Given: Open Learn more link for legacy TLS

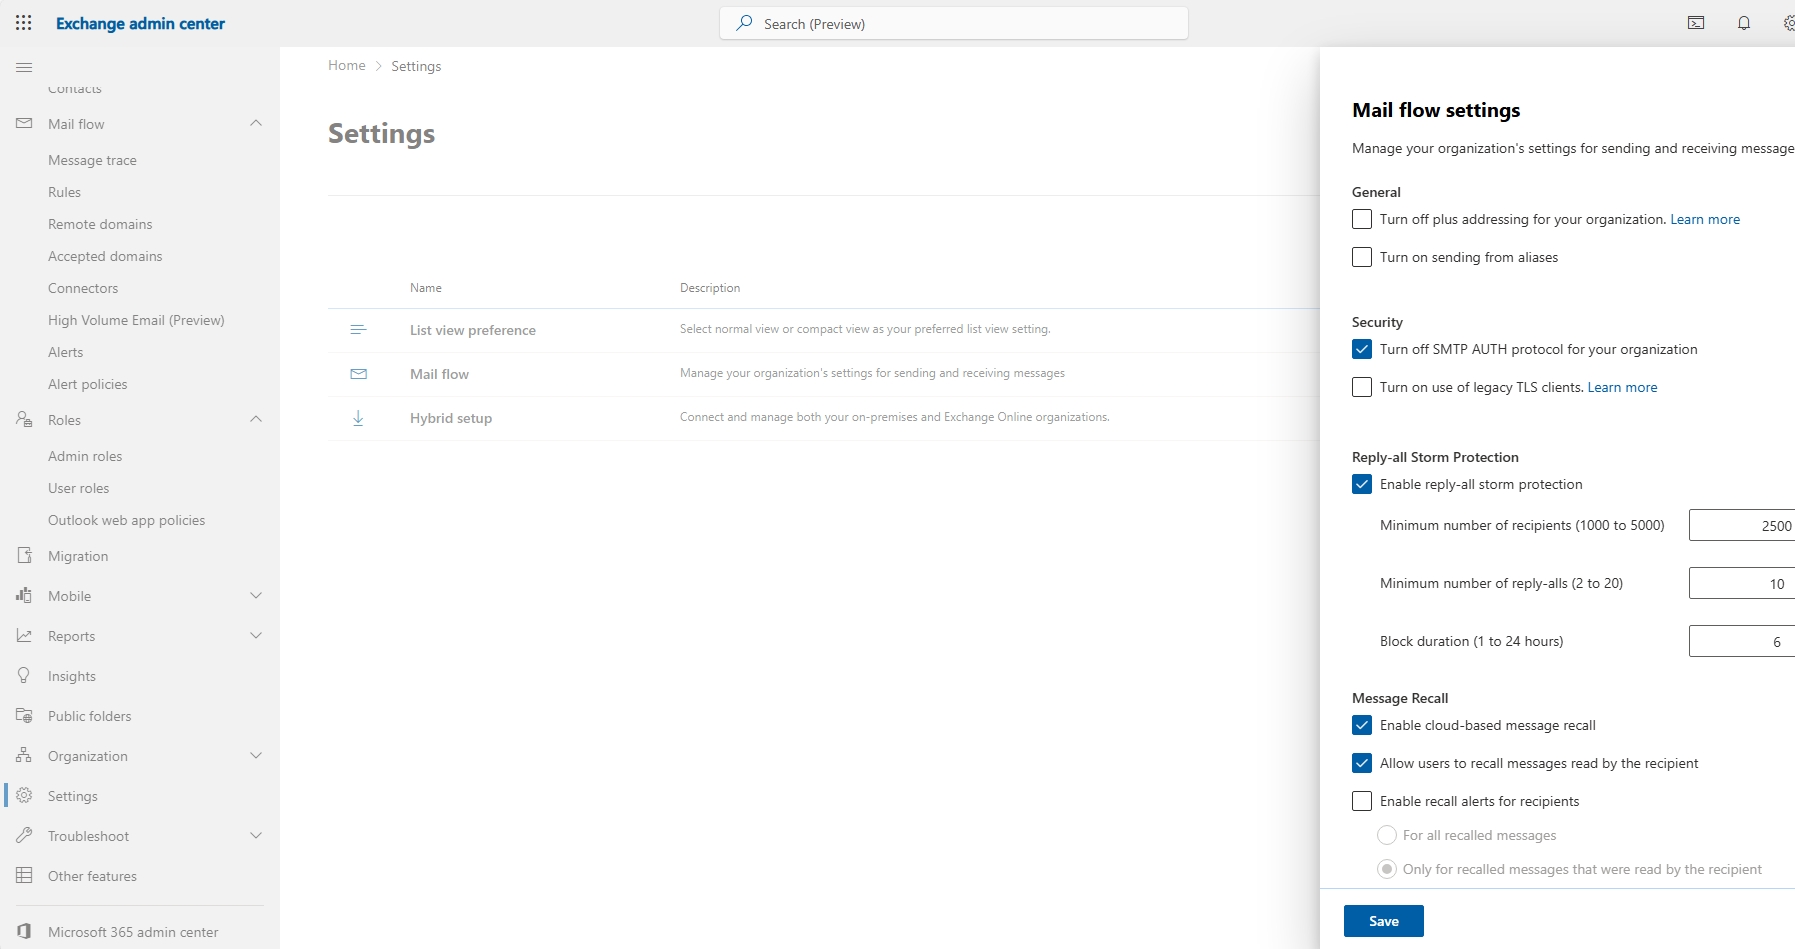Looking at the screenshot, I should [1622, 387].
